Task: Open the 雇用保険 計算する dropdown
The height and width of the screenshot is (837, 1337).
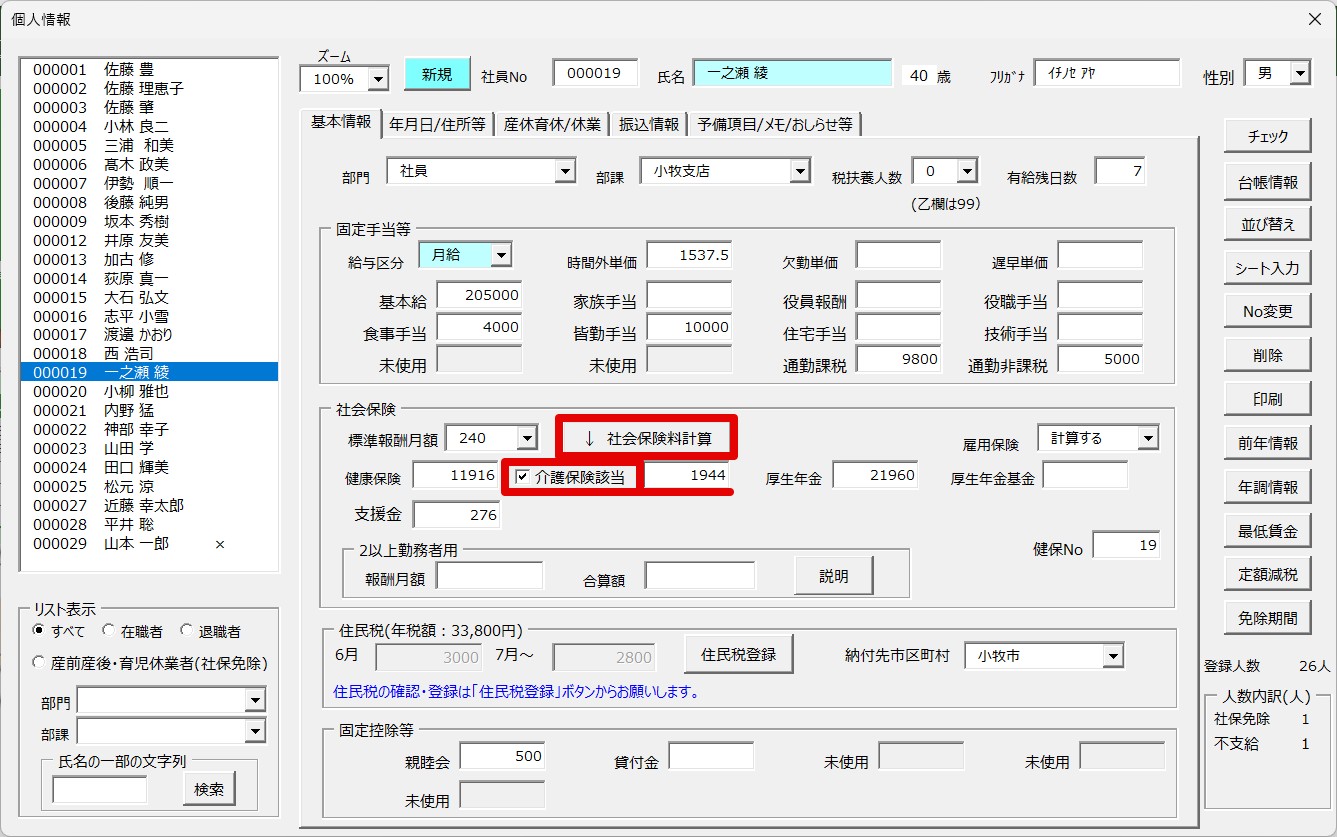Action: [1147, 438]
